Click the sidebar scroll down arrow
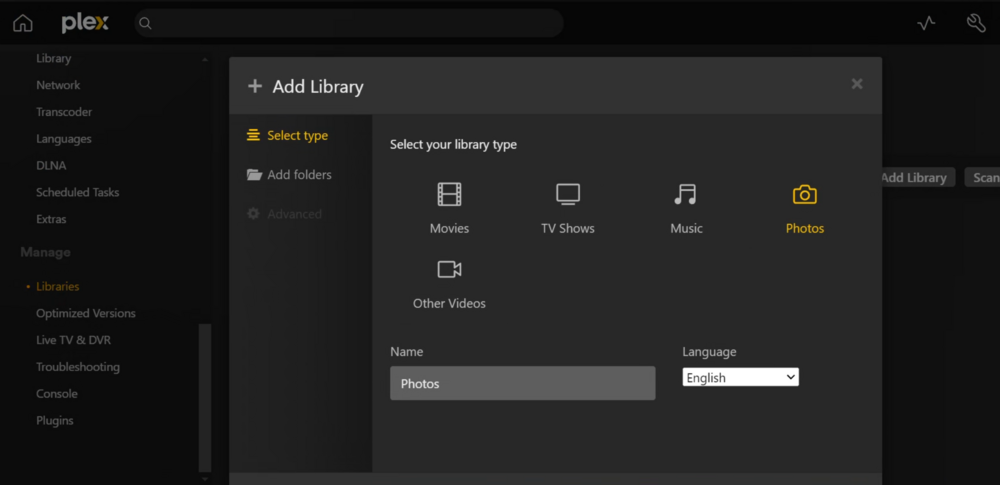The height and width of the screenshot is (485, 1000). tap(205, 478)
